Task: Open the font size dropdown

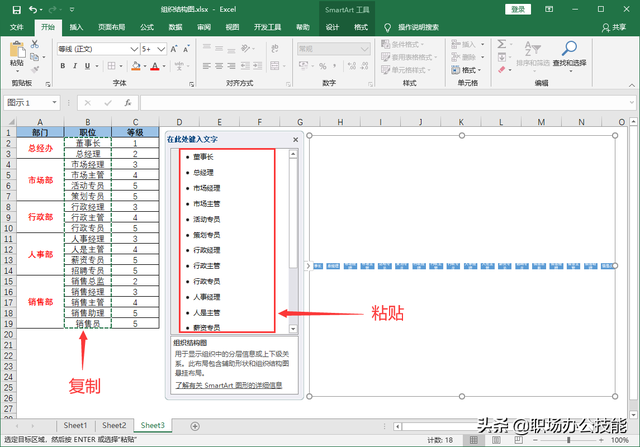Action: coord(161,49)
